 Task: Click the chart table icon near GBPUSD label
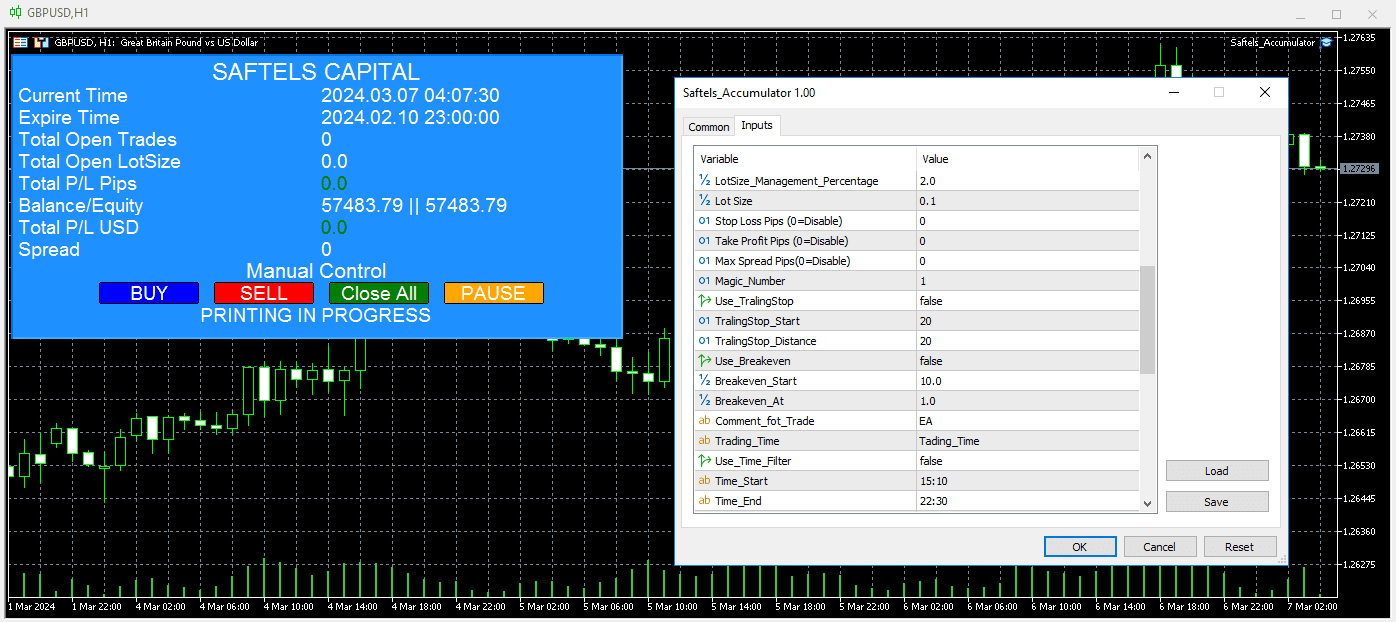click(x=21, y=43)
